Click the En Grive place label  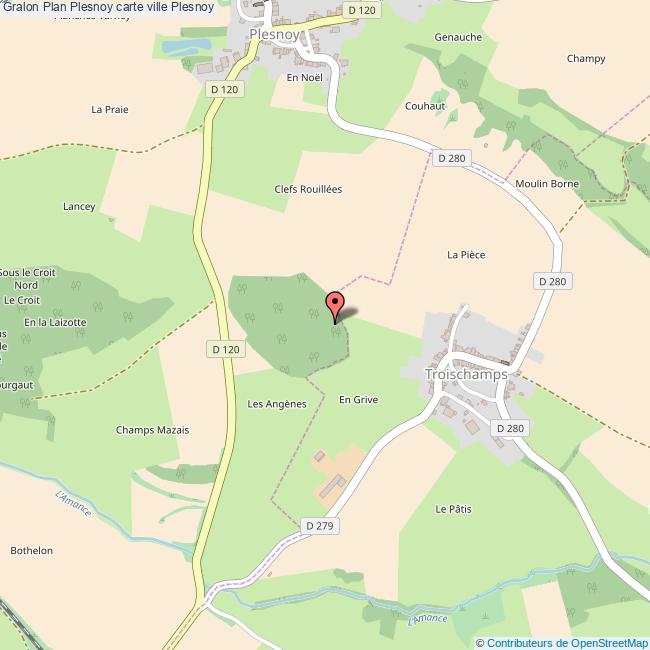pyautogui.click(x=359, y=400)
